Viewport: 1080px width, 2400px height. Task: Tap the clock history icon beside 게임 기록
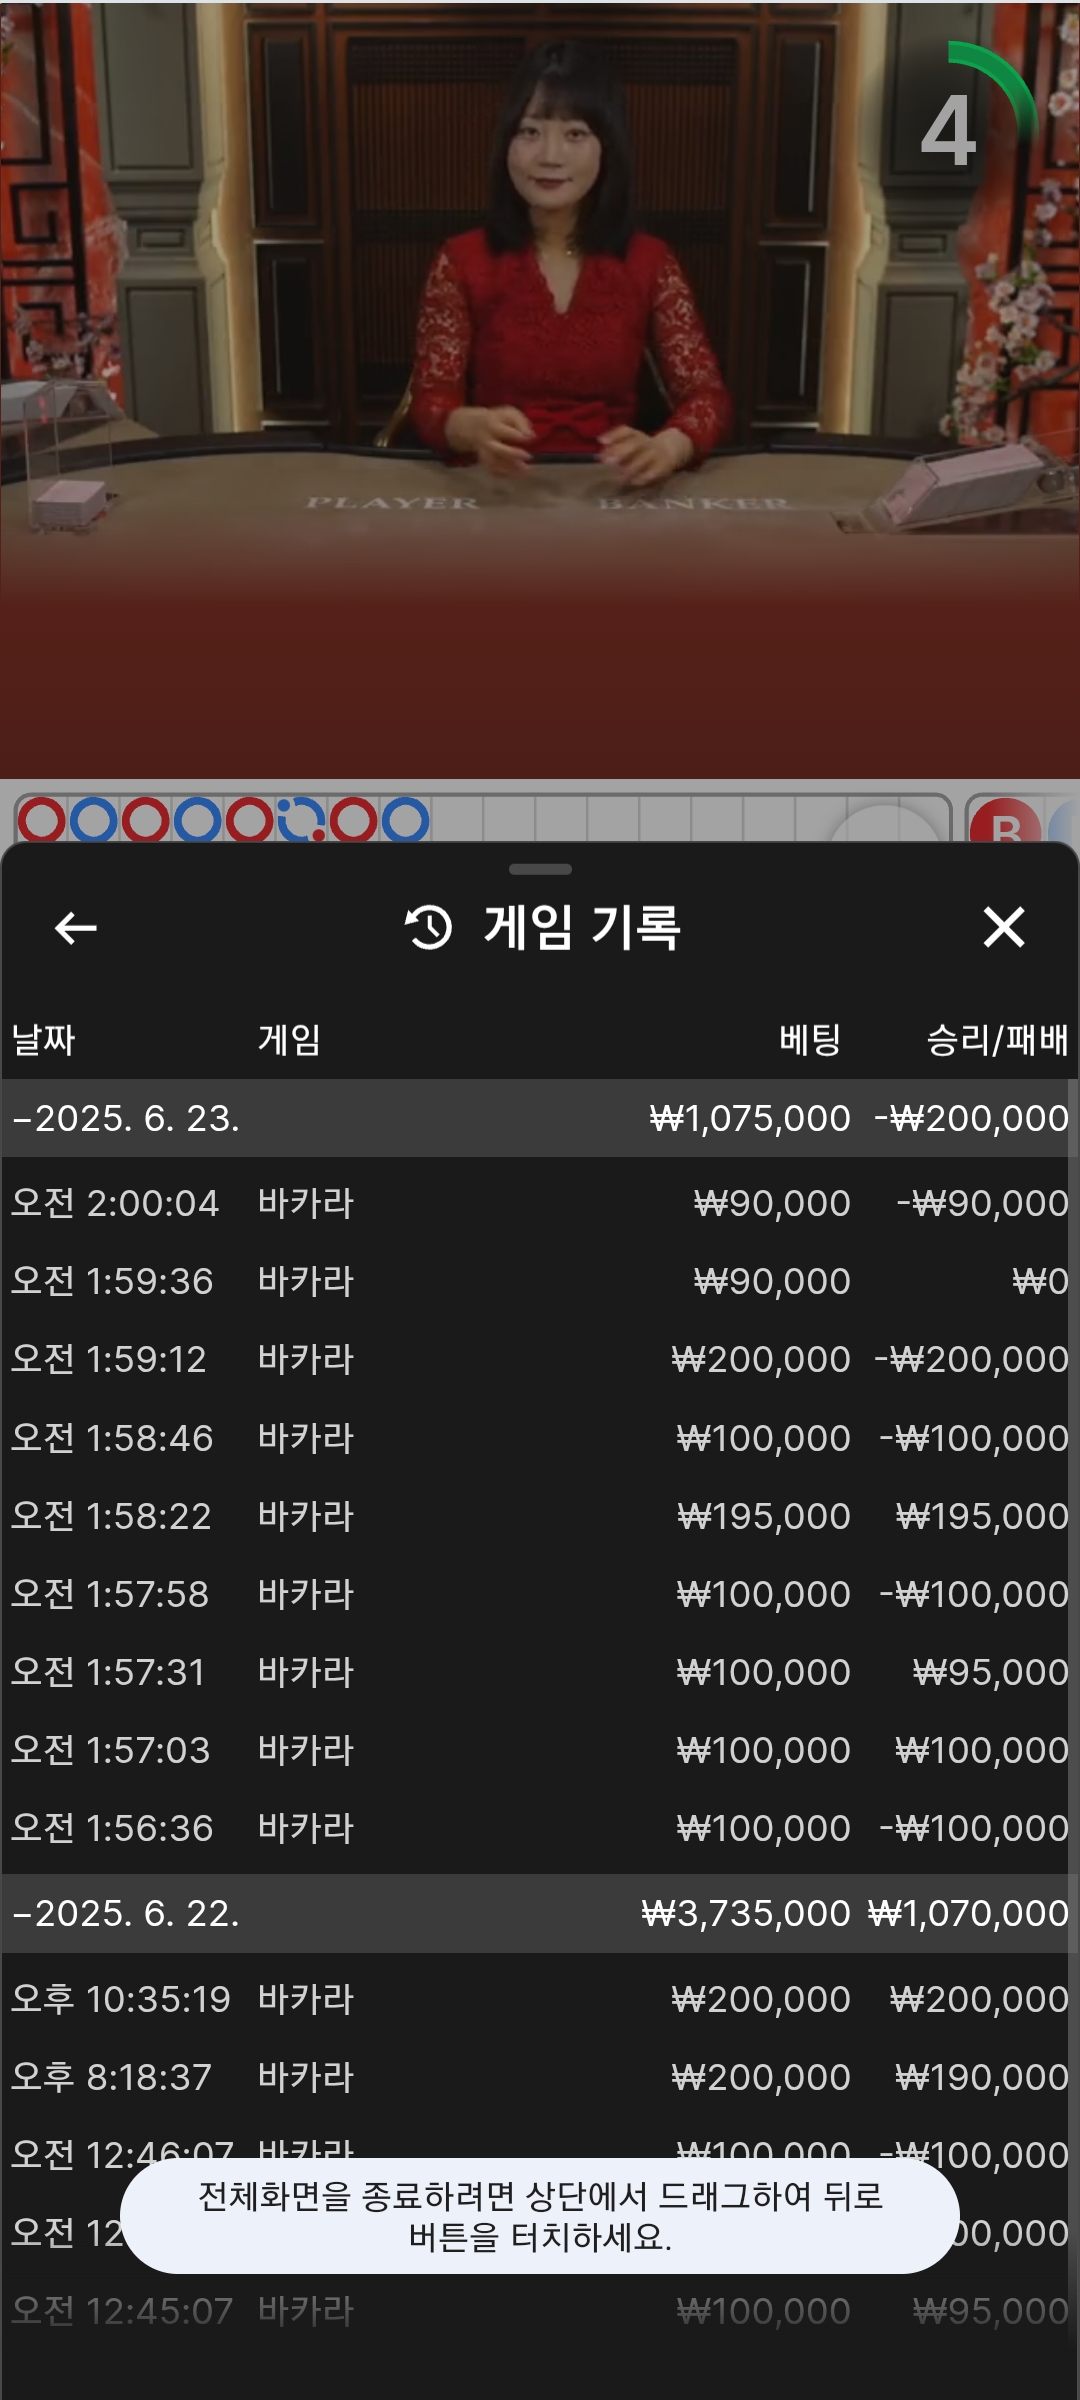428,927
